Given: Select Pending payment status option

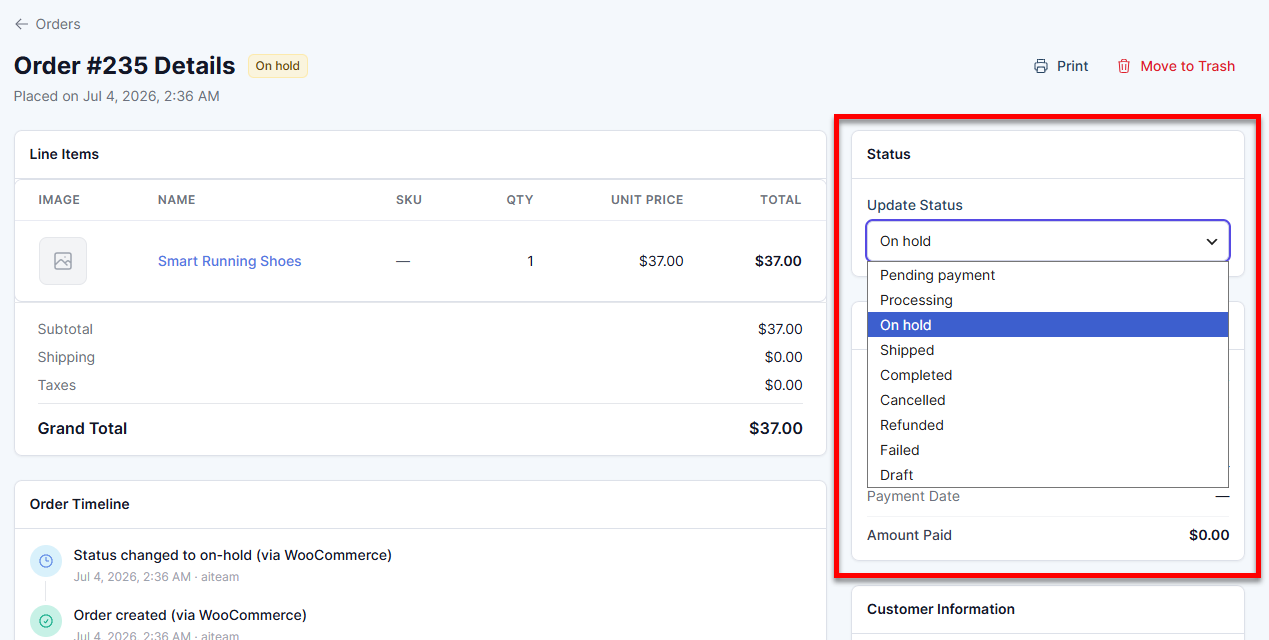Looking at the screenshot, I should pyautogui.click(x=1048, y=275).
